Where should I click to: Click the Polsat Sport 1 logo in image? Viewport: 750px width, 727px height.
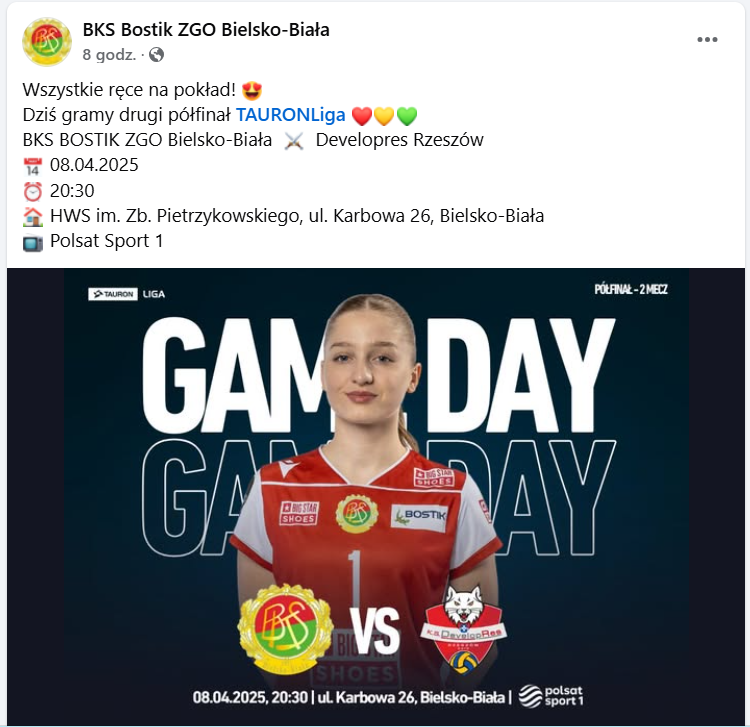pos(551,696)
